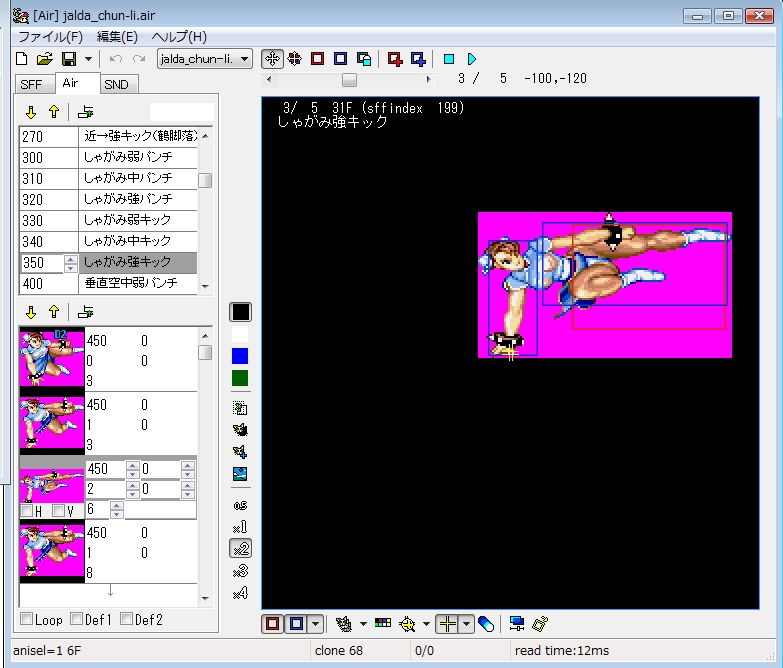Select the move-all four-arrow tool
Screen dimensions: 783x668
click(295, 59)
